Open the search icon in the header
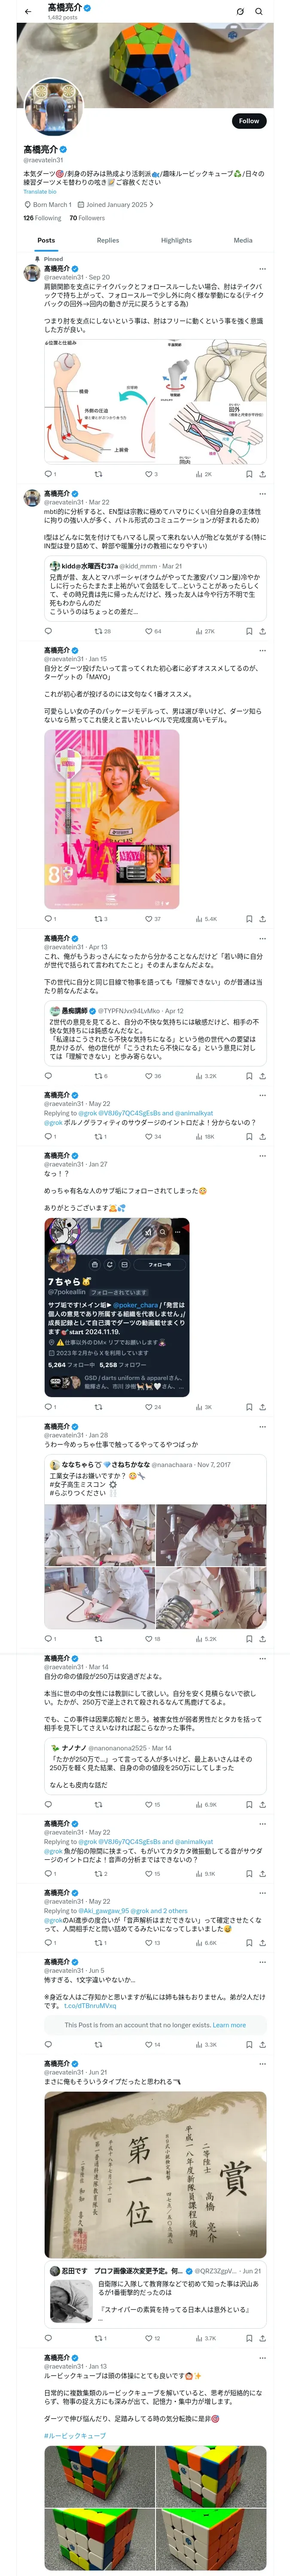The image size is (290, 2576). point(259,11)
